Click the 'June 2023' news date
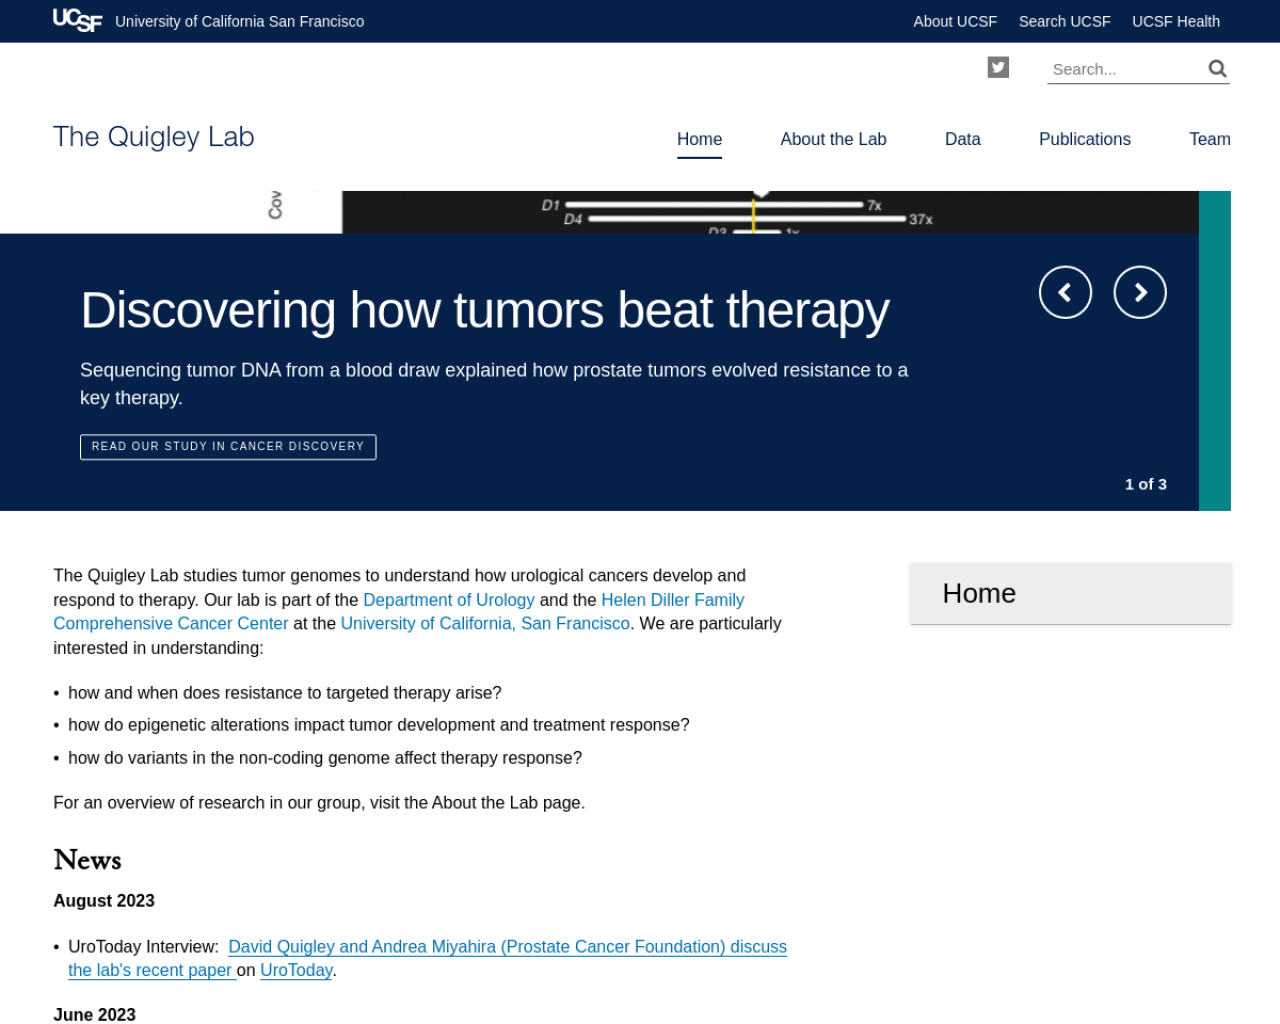The height and width of the screenshot is (1024, 1280). (x=94, y=1014)
